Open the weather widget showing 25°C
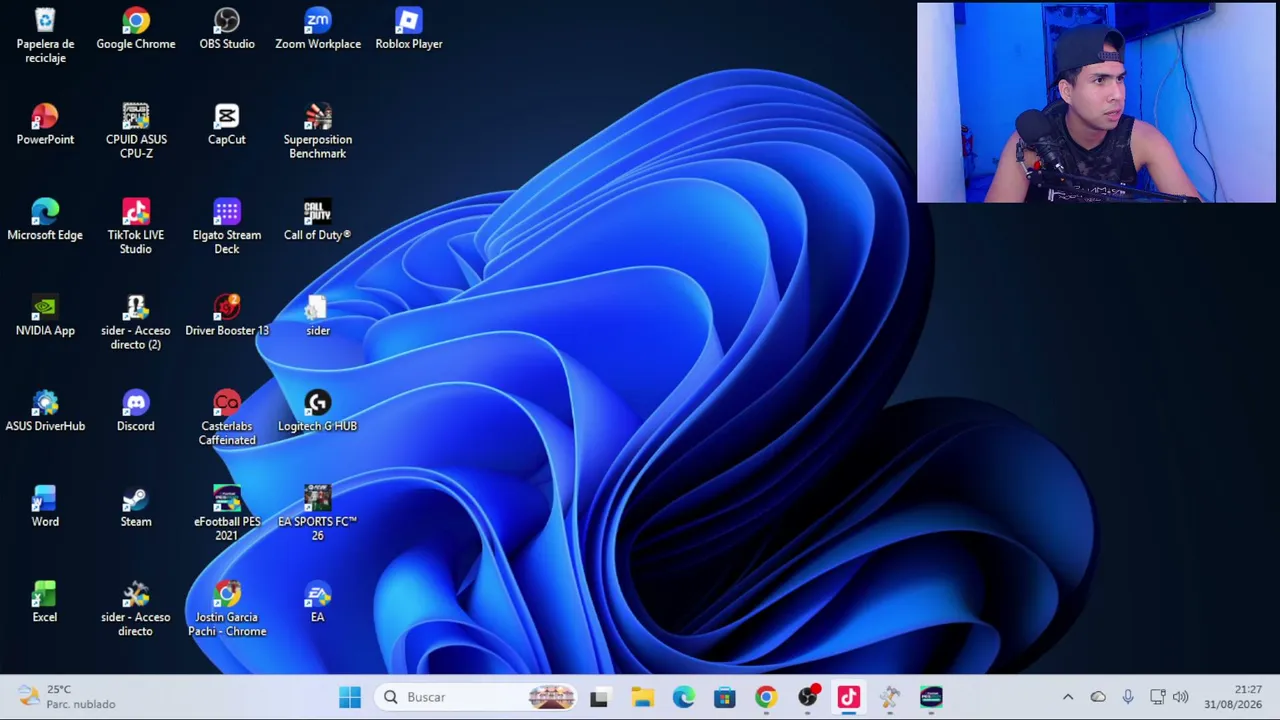The height and width of the screenshot is (720, 1280). (x=66, y=697)
